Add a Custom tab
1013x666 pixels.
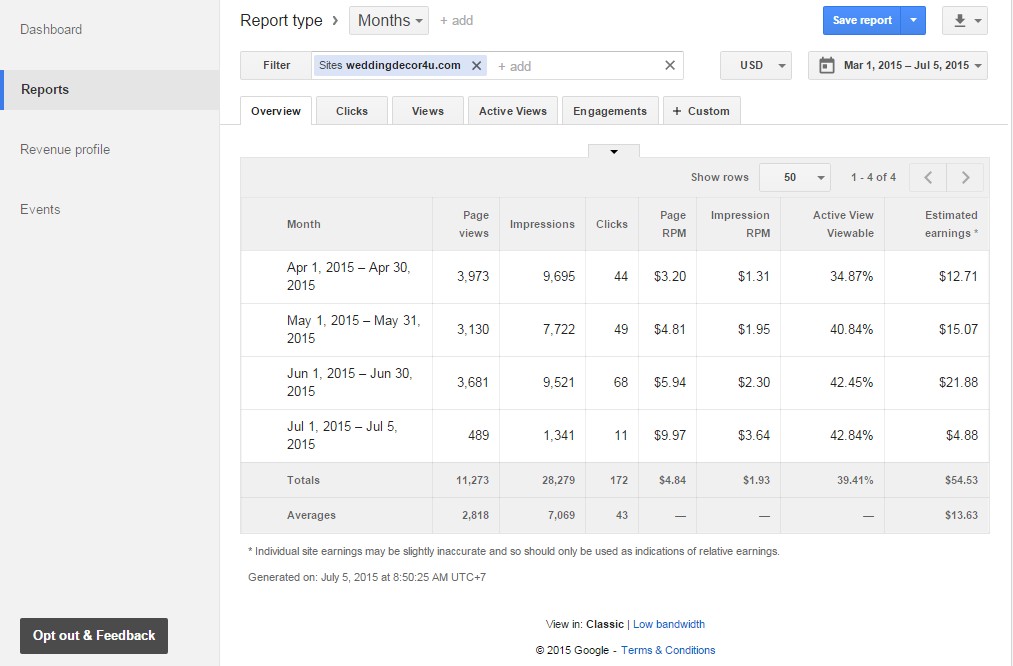pos(702,111)
